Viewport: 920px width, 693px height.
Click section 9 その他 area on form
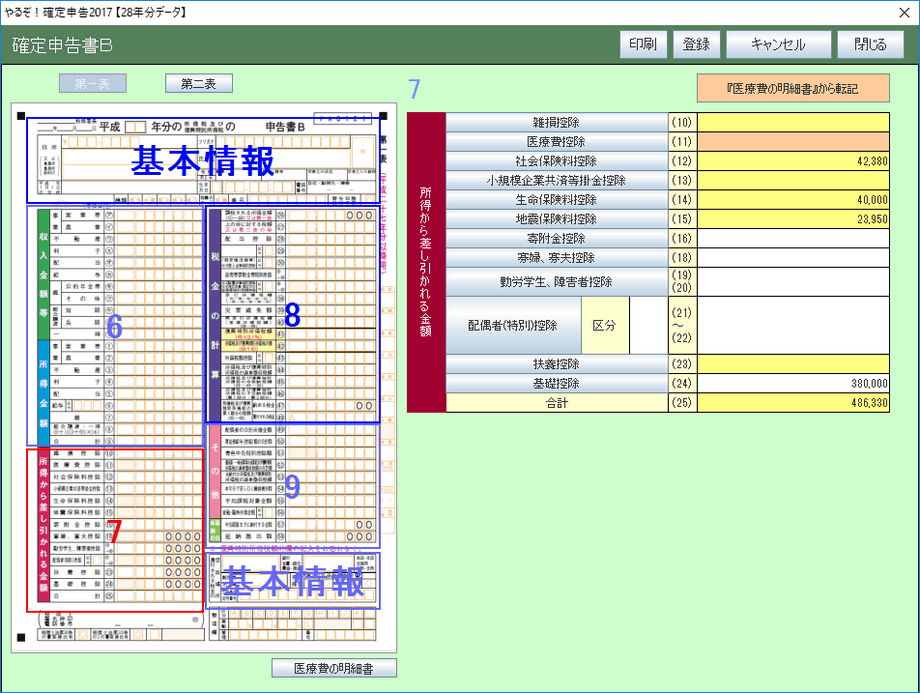292,486
